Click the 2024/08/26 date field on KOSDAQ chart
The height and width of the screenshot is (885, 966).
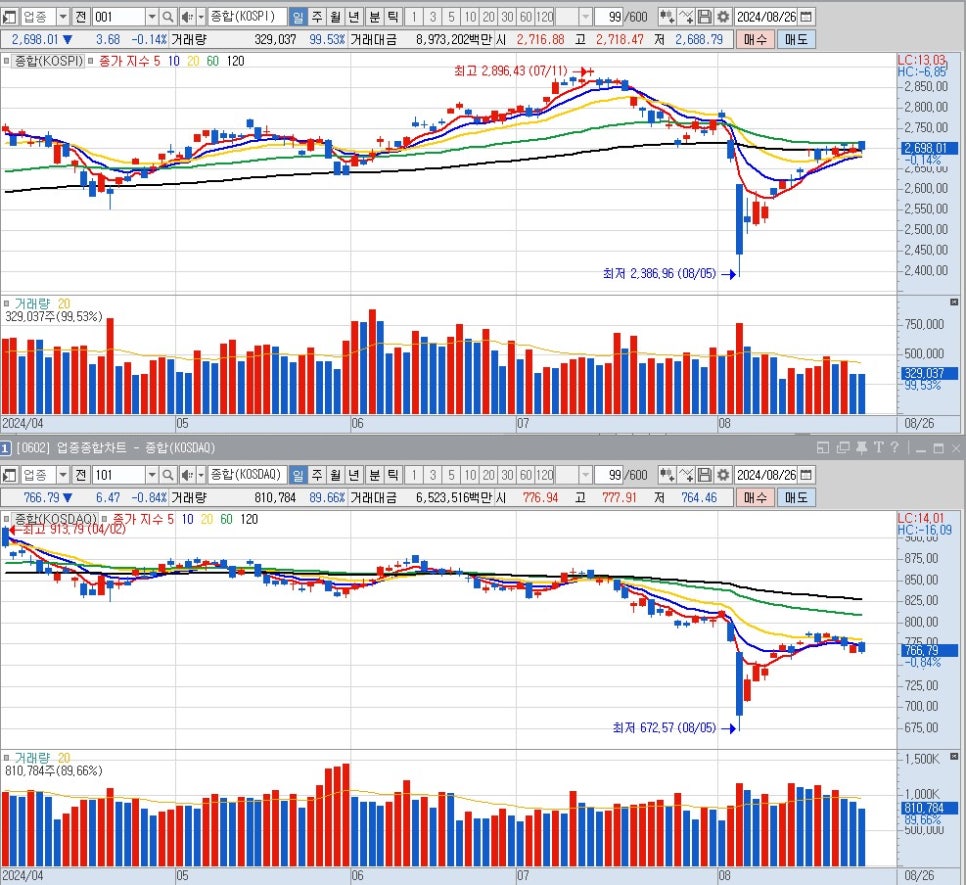click(767, 475)
